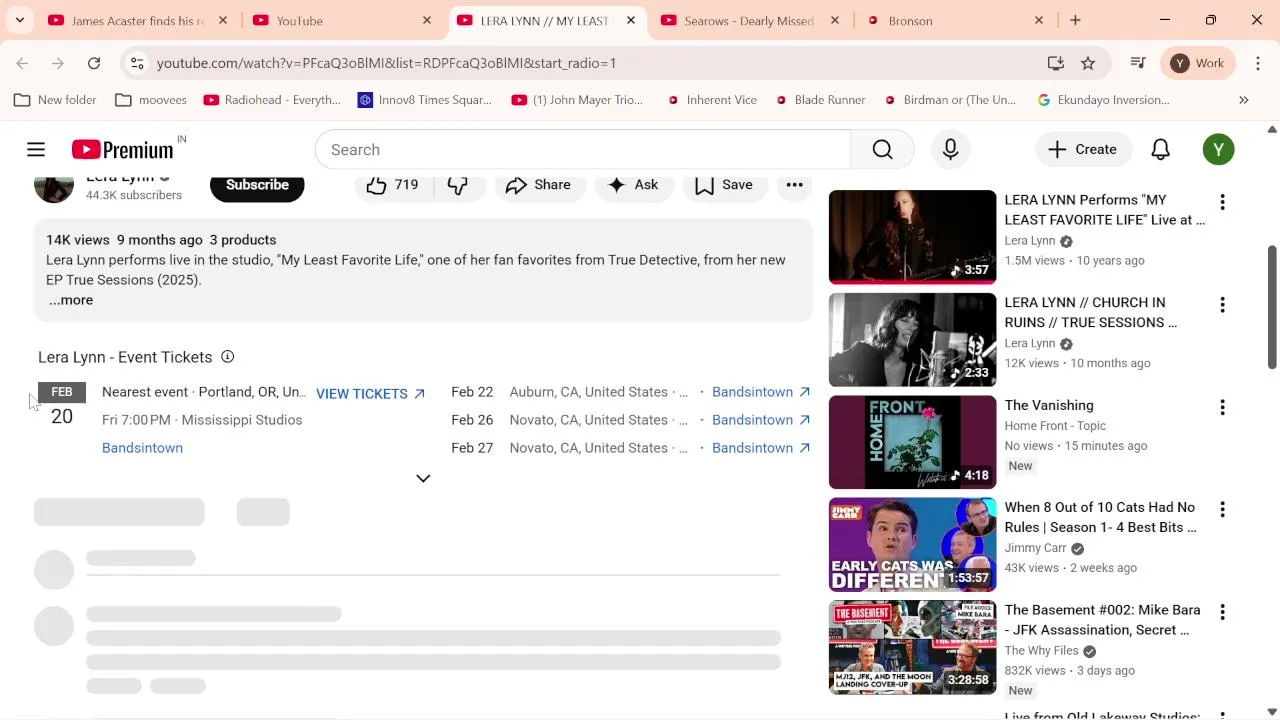The height and width of the screenshot is (720, 1280).
Task: Open the Work profile button
Action: click(x=1198, y=63)
